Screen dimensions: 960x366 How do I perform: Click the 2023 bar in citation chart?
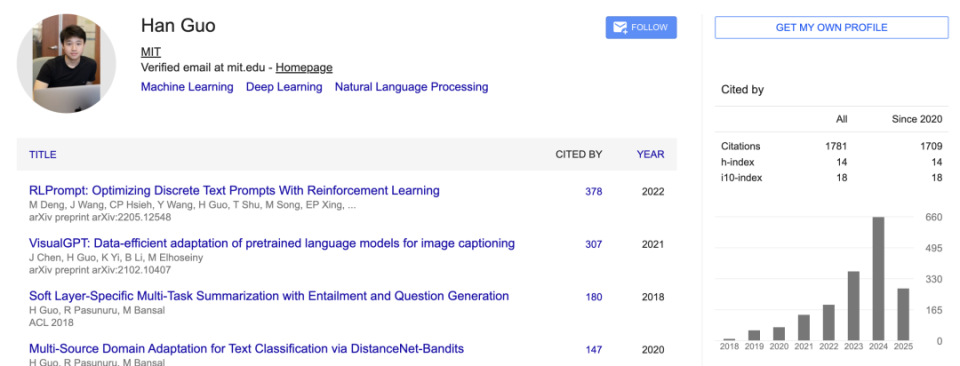tap(853, 306)
